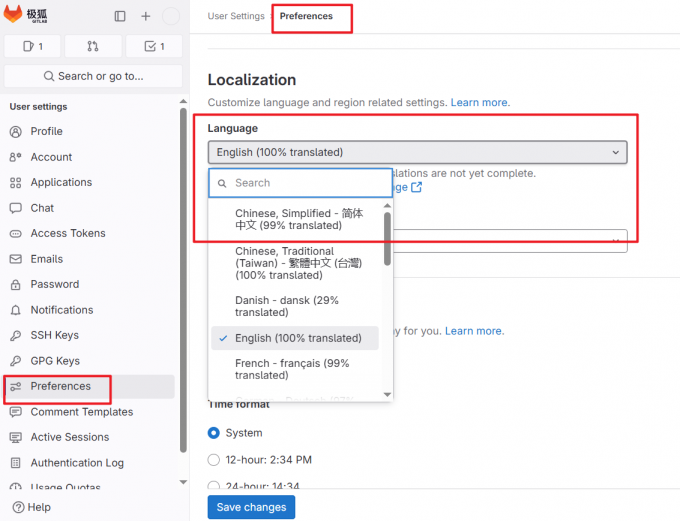Choose French language option

291,369
